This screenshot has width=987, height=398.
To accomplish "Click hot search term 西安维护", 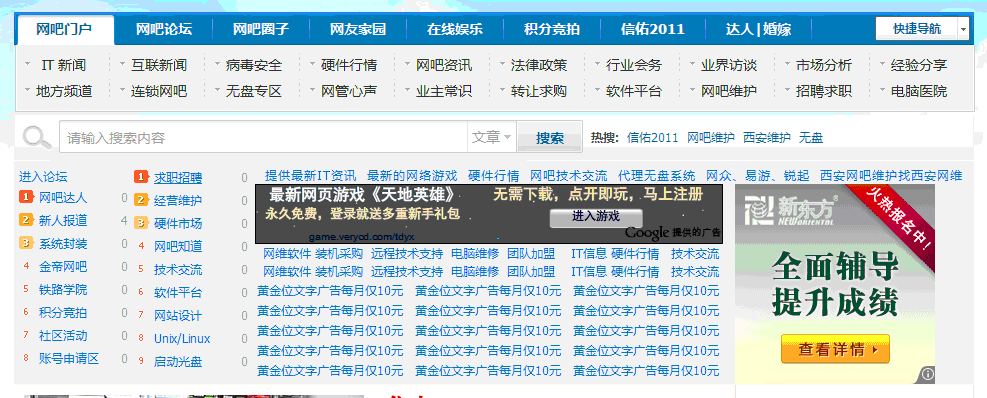I will pos(767,137).
